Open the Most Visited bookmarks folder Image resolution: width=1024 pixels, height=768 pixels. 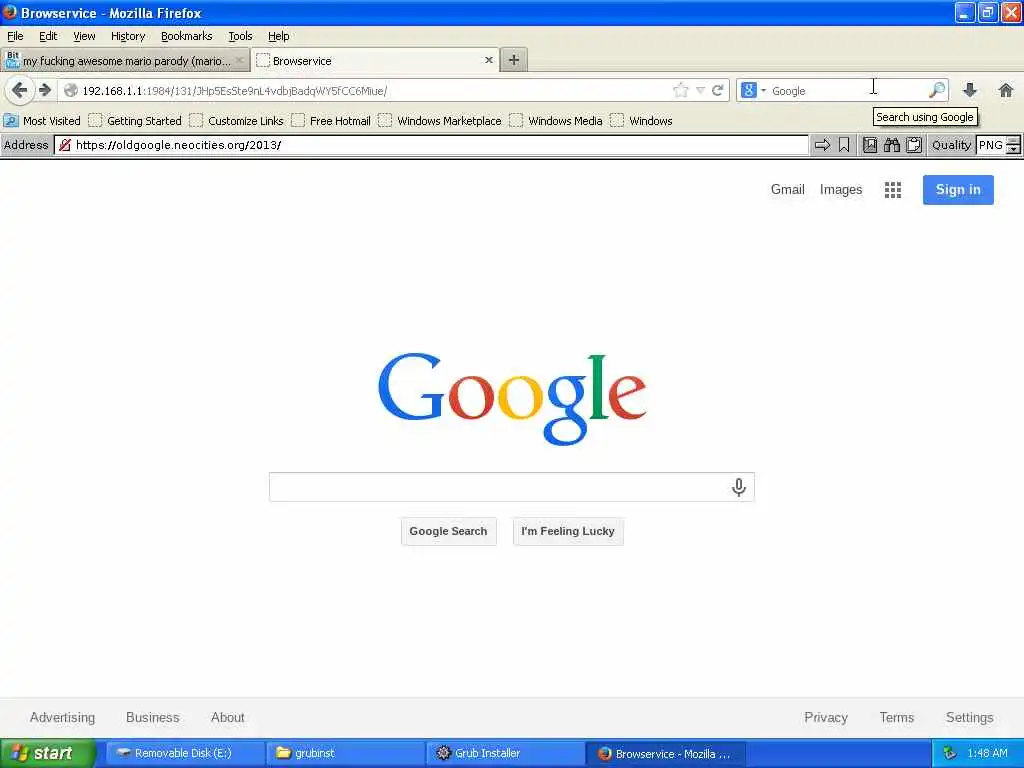[42, 121]
